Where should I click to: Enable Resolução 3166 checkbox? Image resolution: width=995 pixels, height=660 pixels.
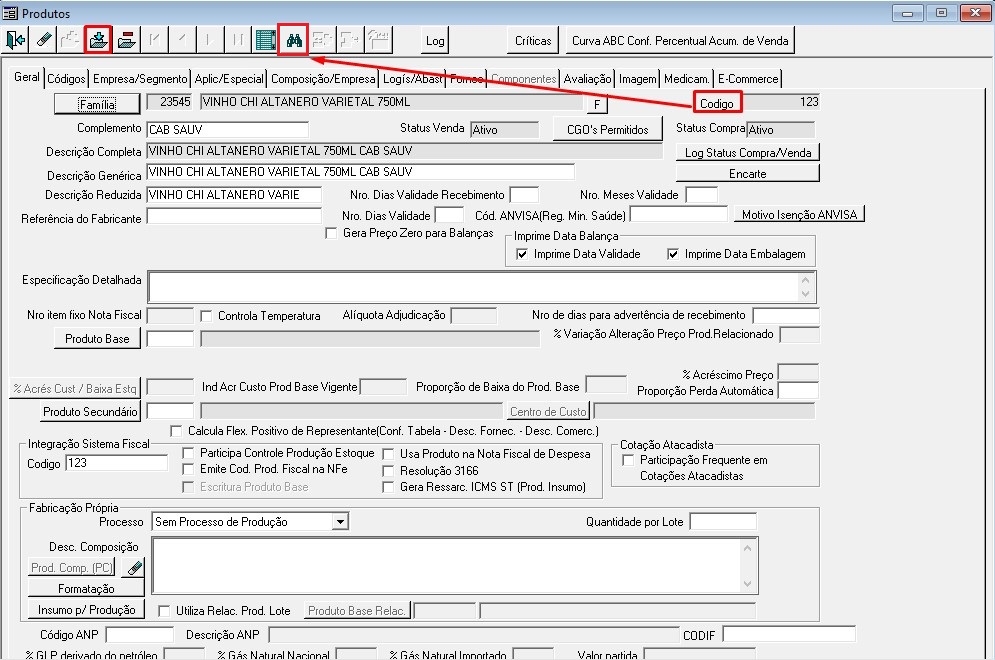click(388, 471)
